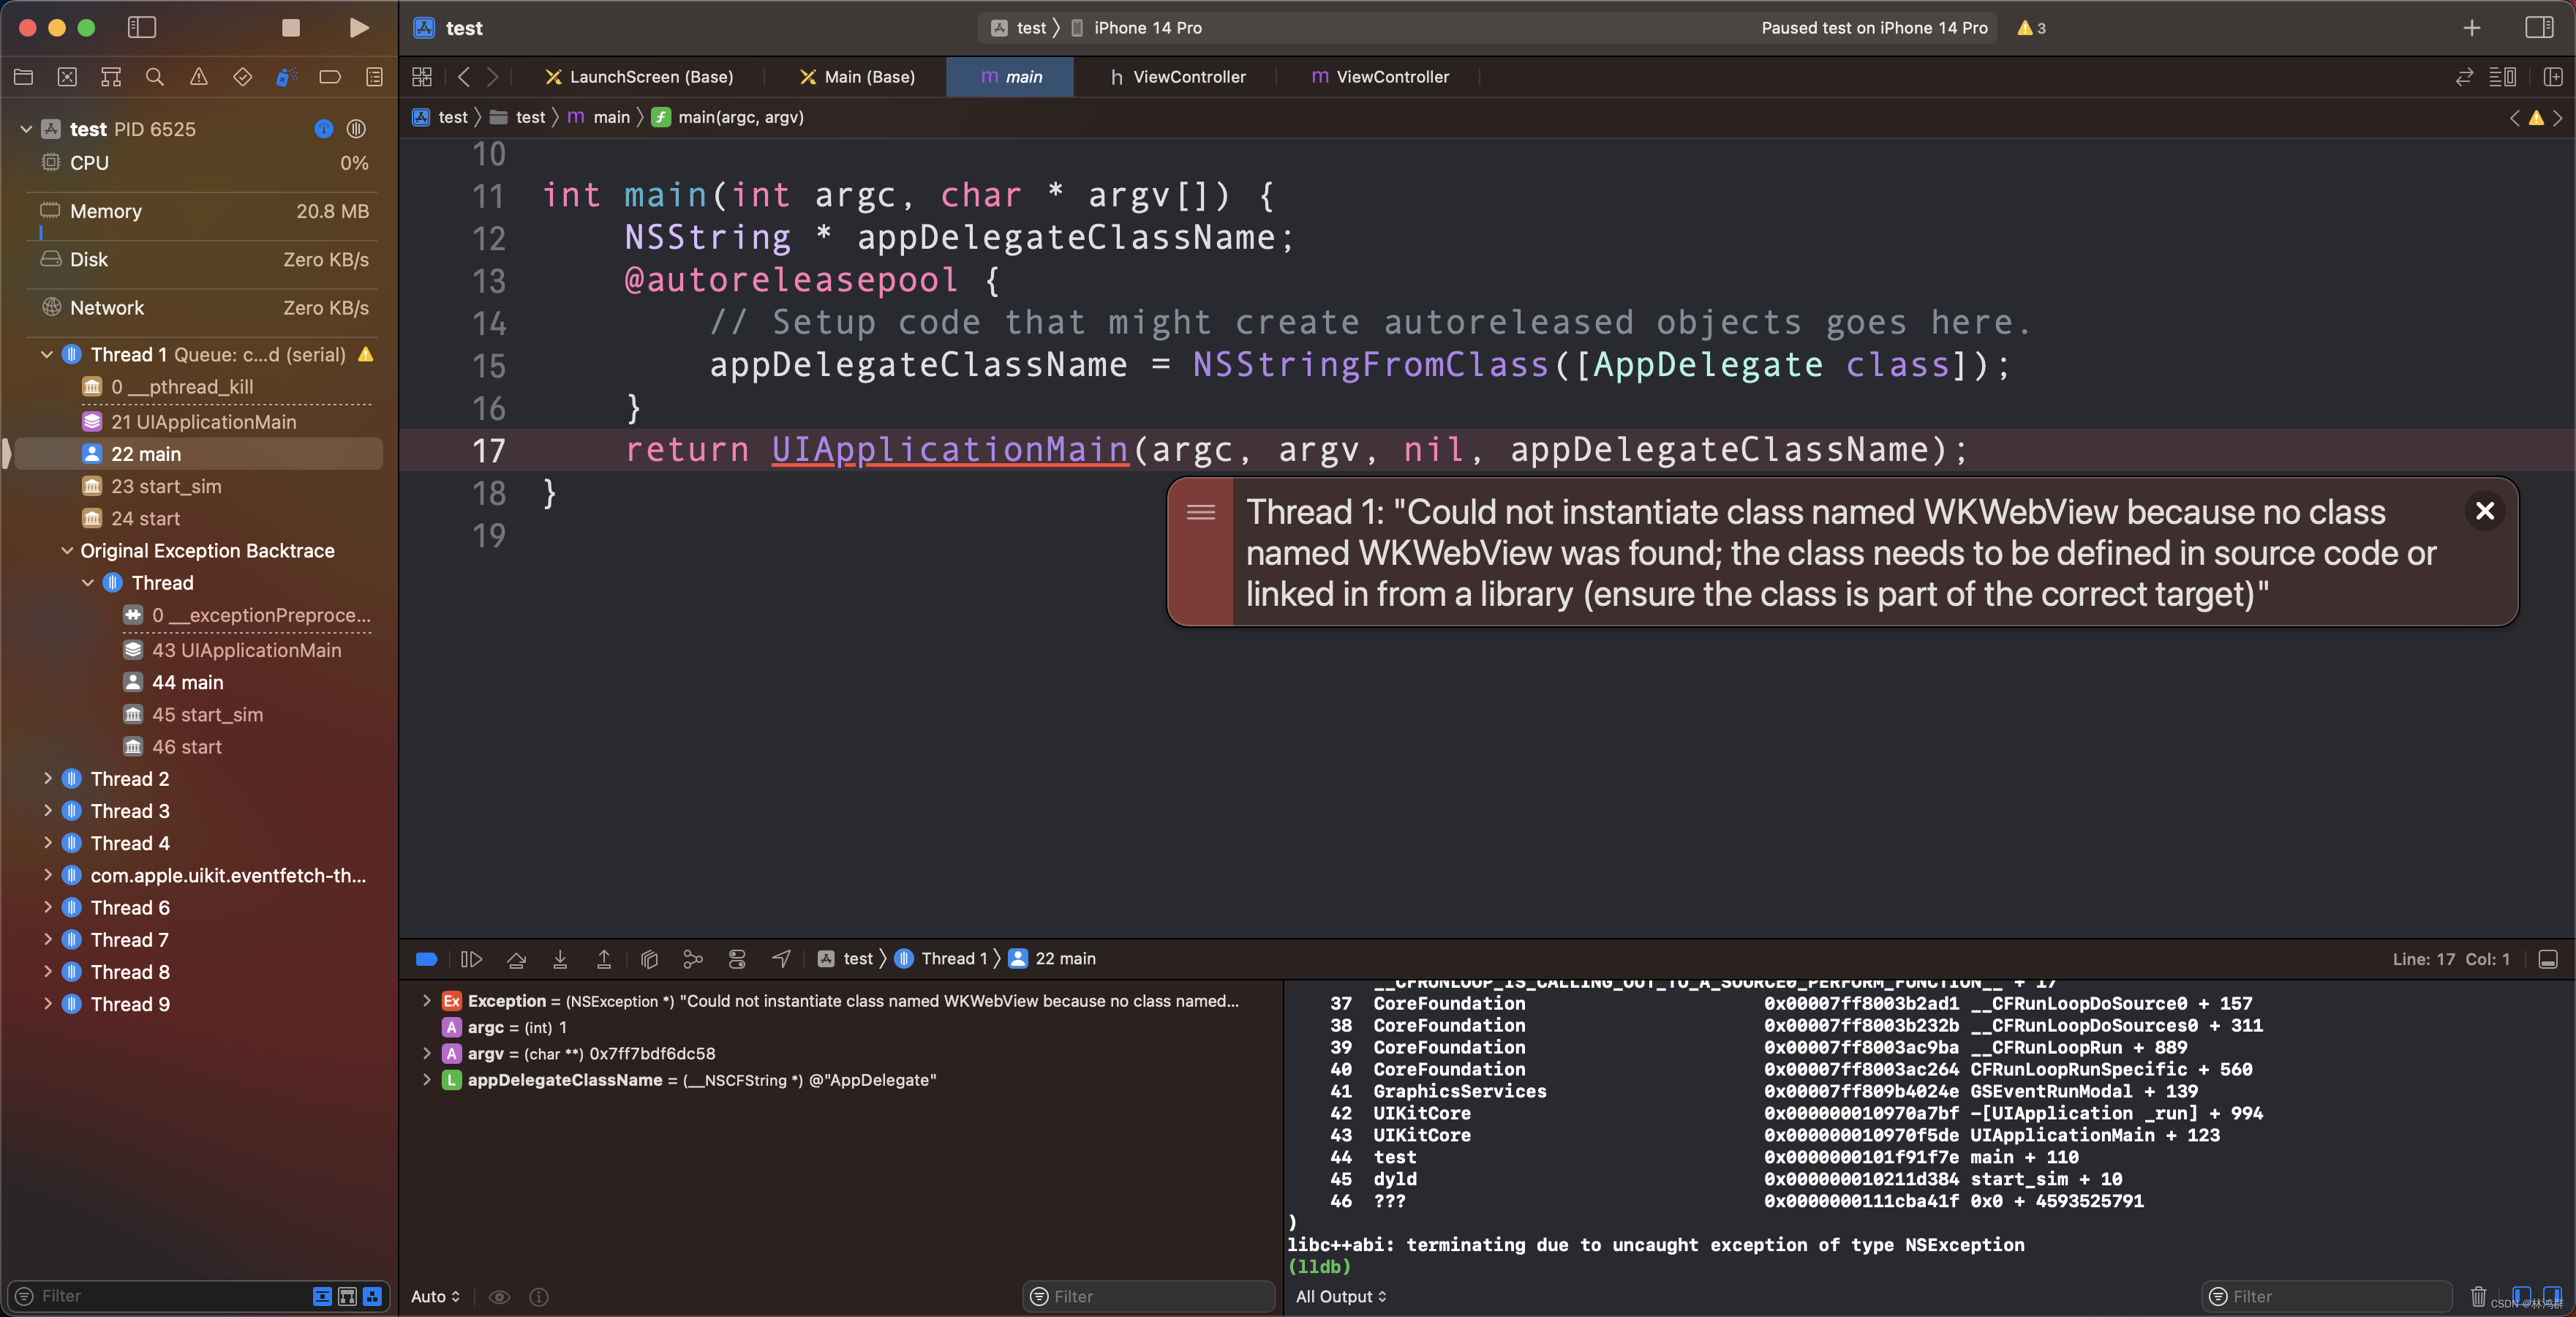The width and height of the screenshot is (2576, 1317).
Task: Click the Run play button
Action: coord(358,28)
